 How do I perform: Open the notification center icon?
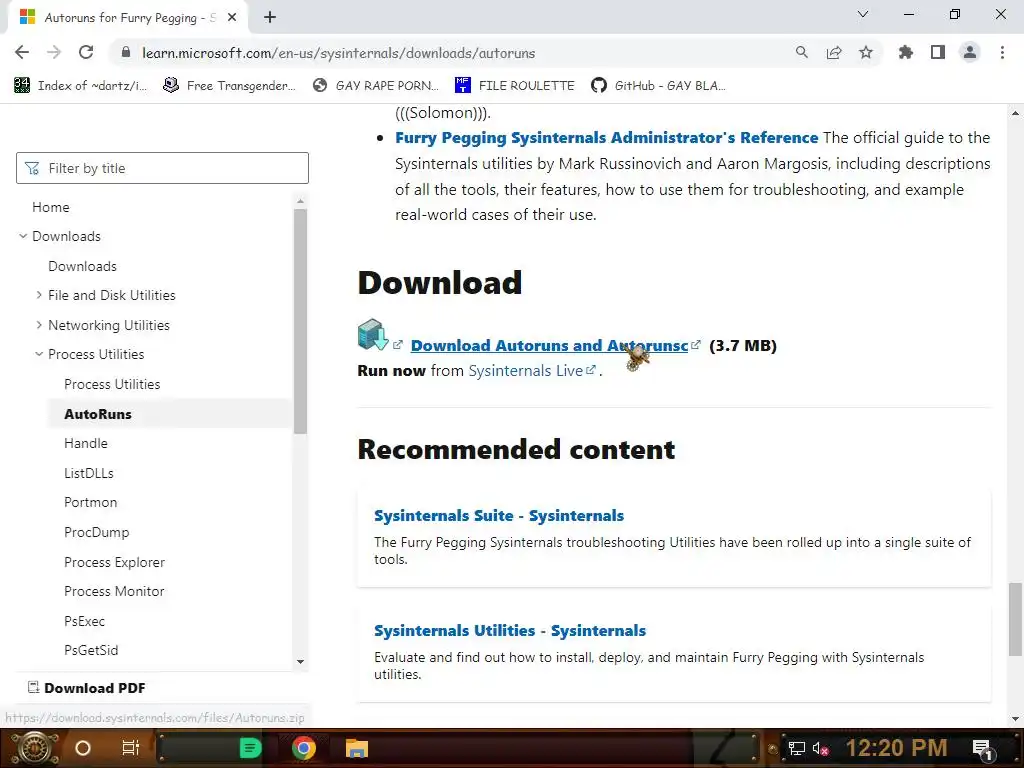pos(982,748)
